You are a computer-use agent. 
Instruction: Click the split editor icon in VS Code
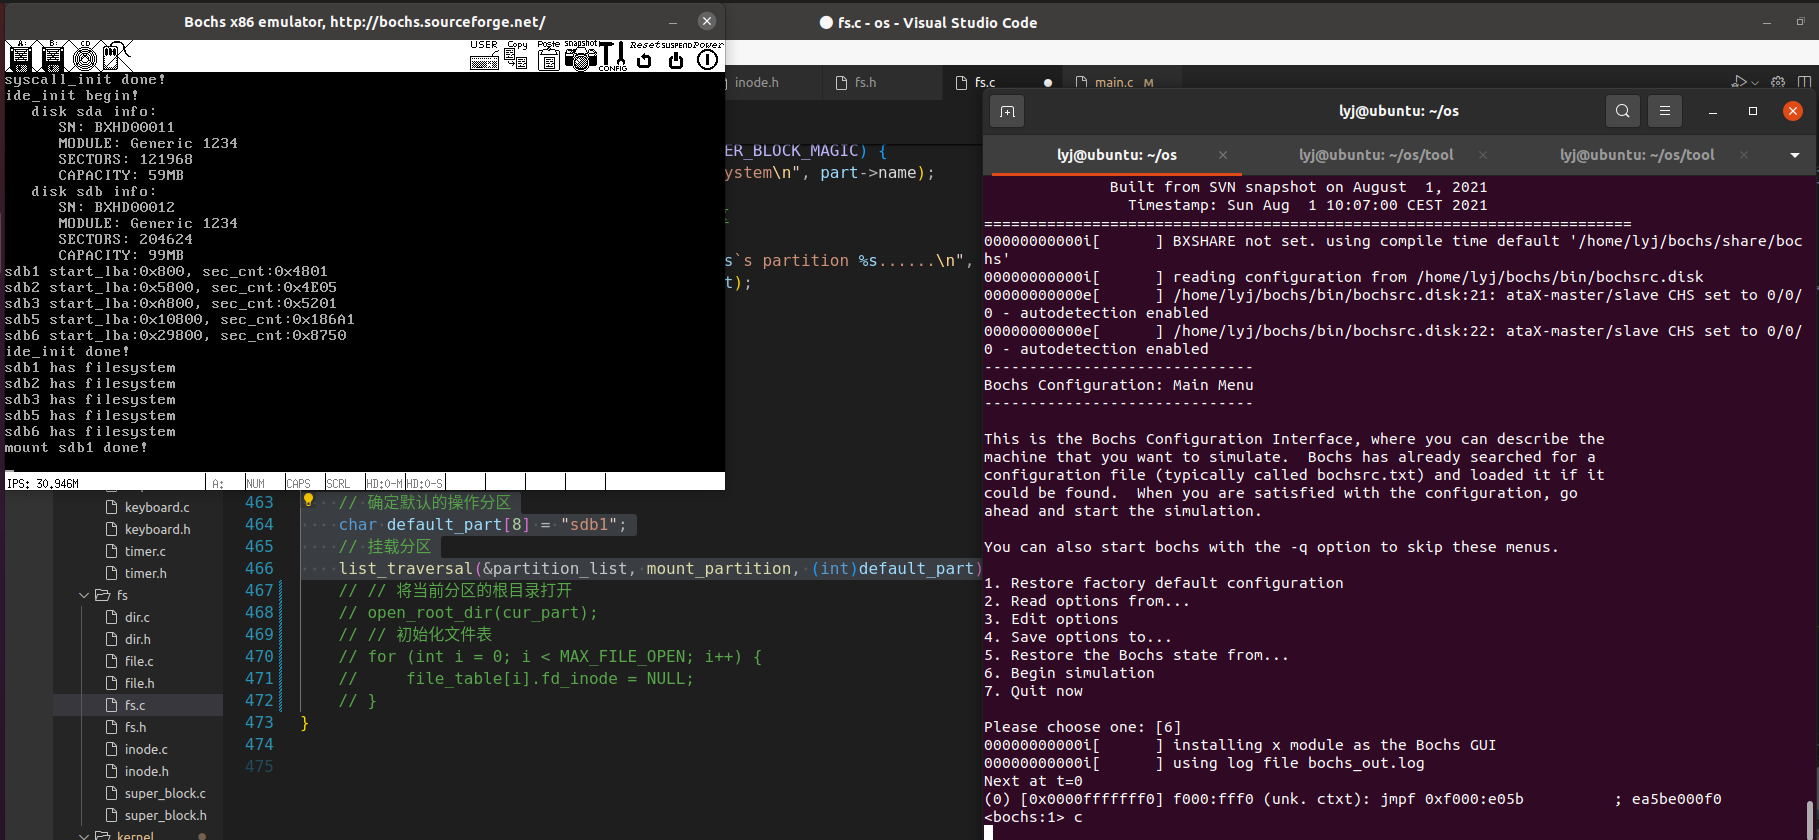click(x=1804, y=82)
